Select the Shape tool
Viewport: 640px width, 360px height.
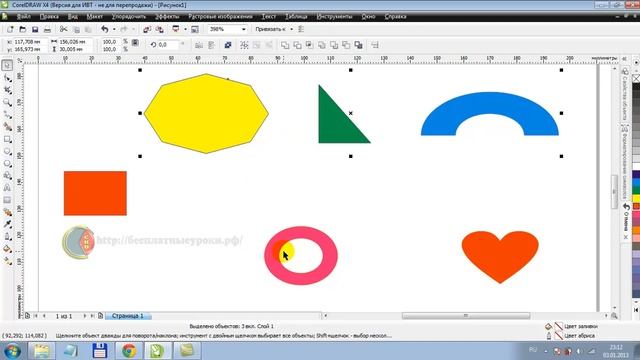[x=7, y=78]
